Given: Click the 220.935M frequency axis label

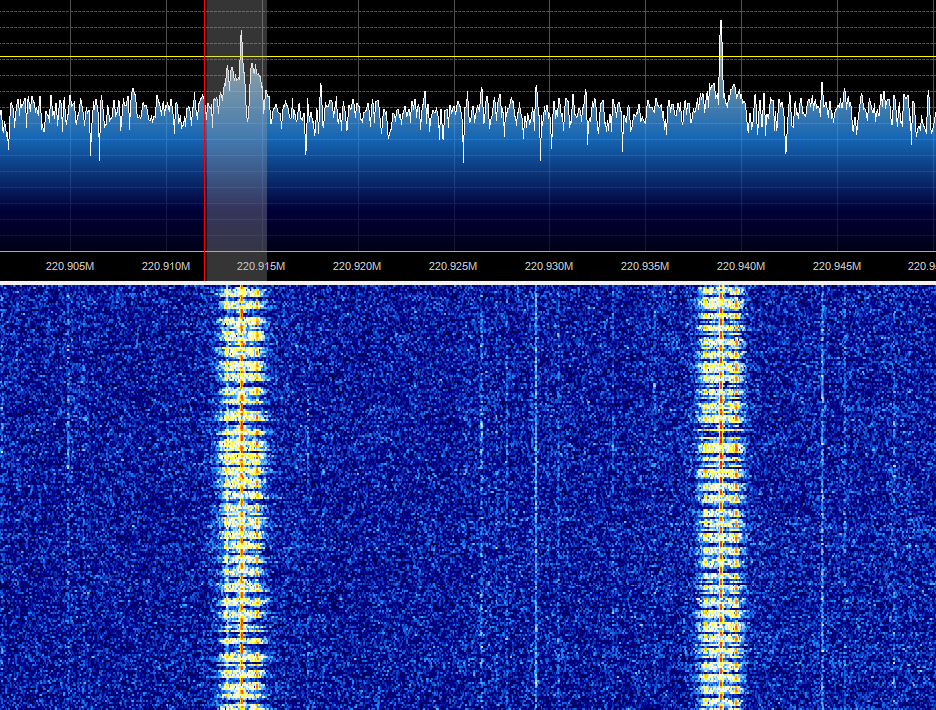Looking at the screenshot, I should [x=645, y=266].
